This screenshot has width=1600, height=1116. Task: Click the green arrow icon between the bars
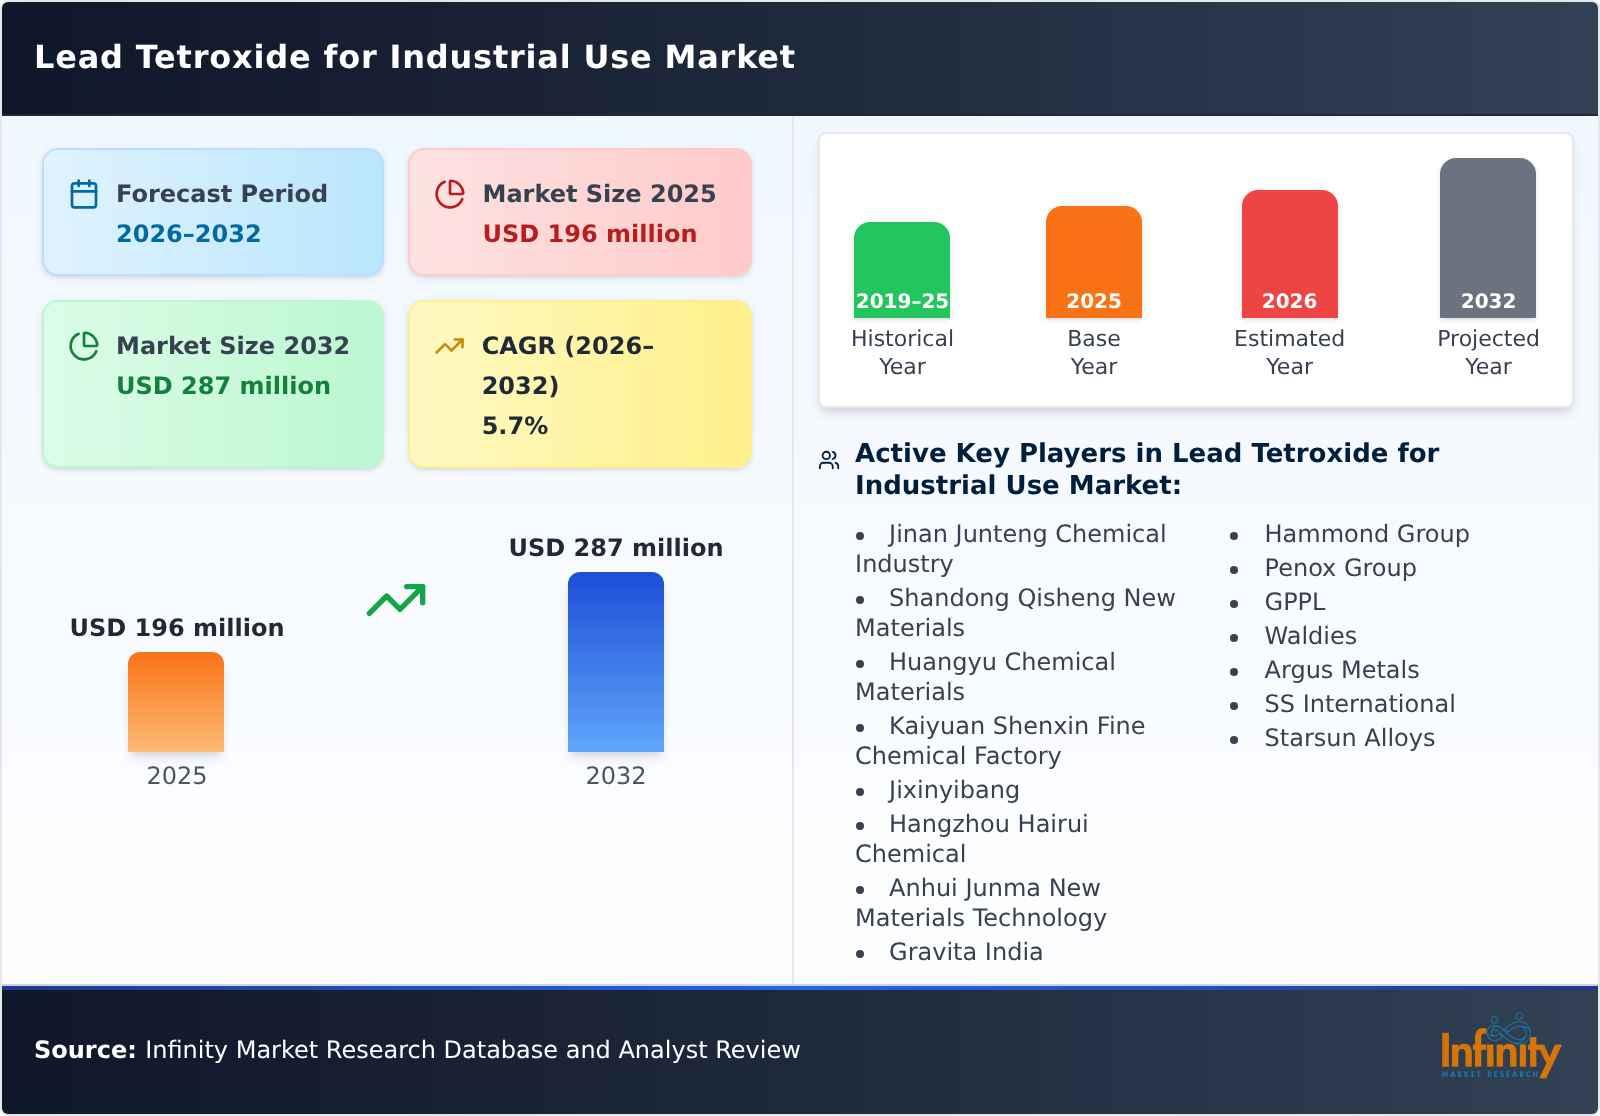point(395,600)
